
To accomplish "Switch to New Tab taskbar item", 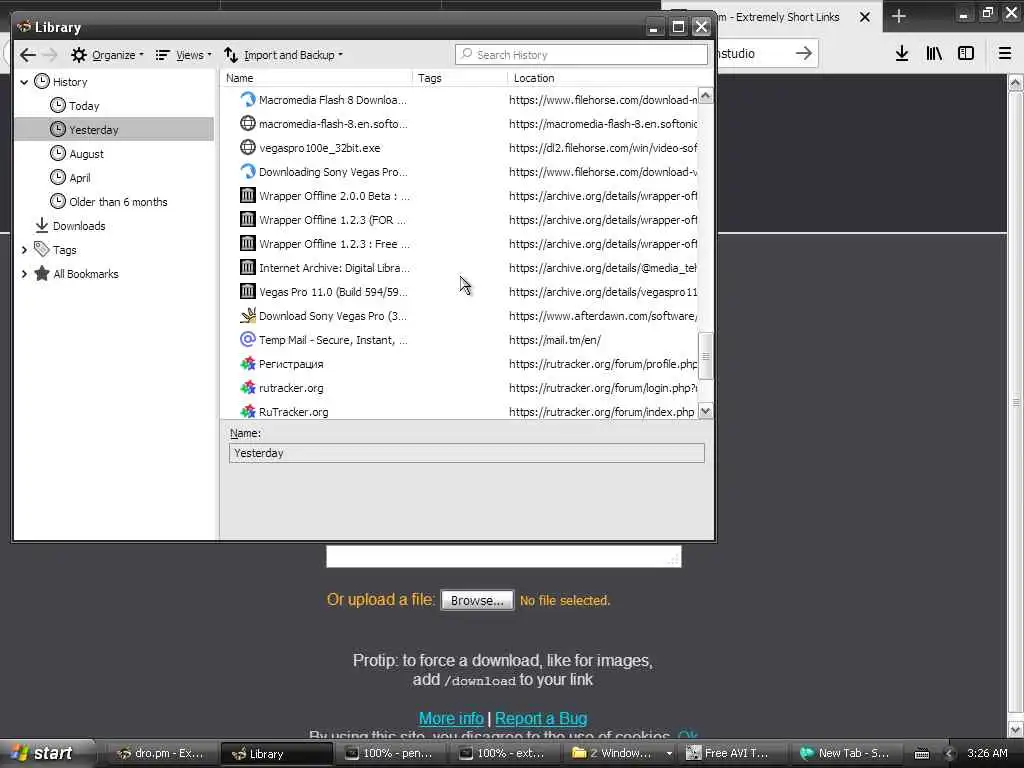I will coord(847,753).
